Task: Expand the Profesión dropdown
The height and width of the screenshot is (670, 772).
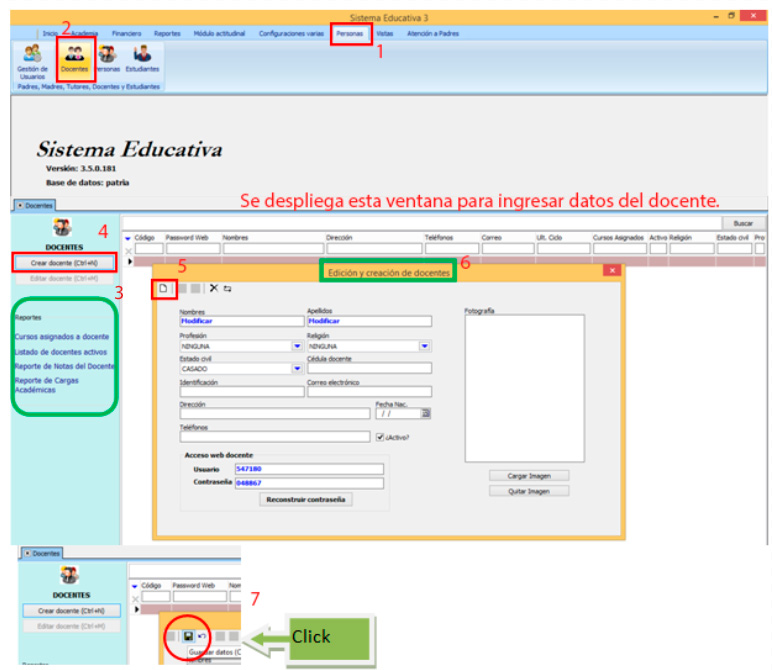Action: pos(297,346)
